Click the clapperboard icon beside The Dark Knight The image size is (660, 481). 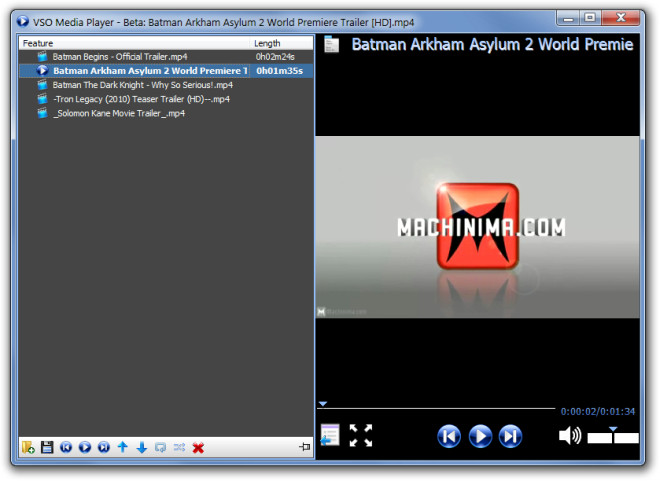(x=42, y=85)
